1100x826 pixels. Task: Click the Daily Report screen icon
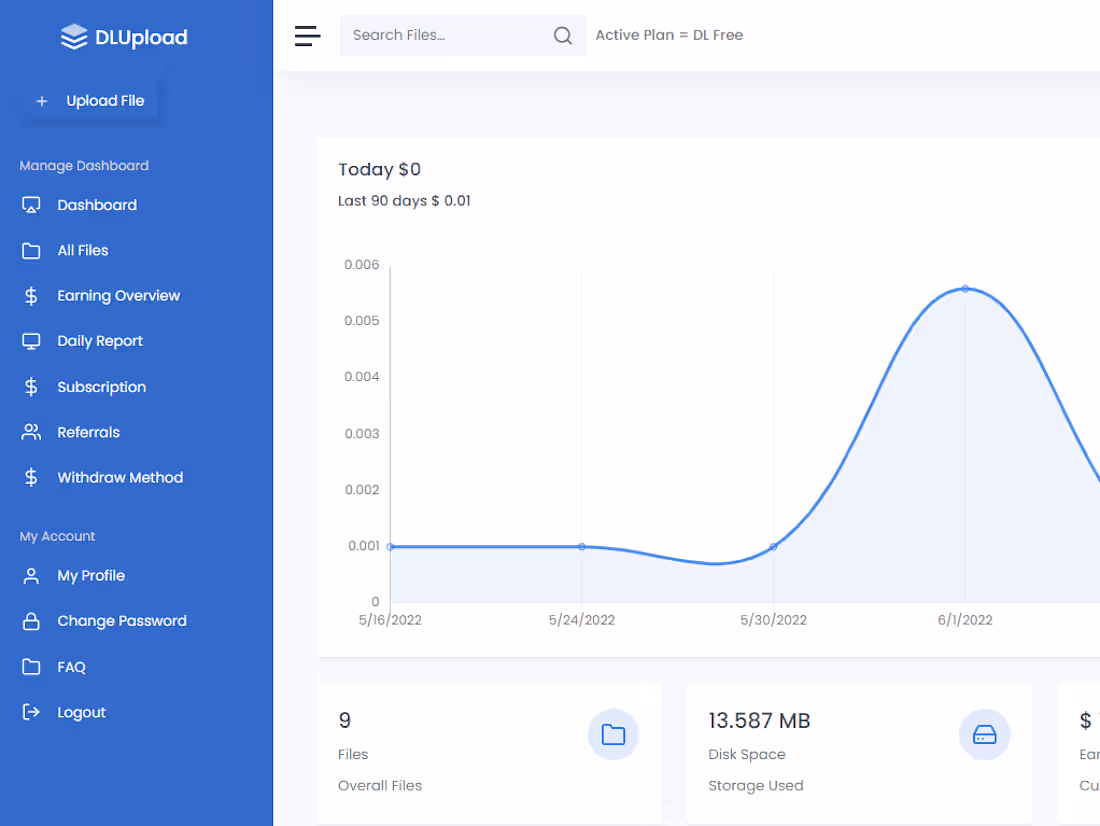pyautogui.click(x=31, y=341)
